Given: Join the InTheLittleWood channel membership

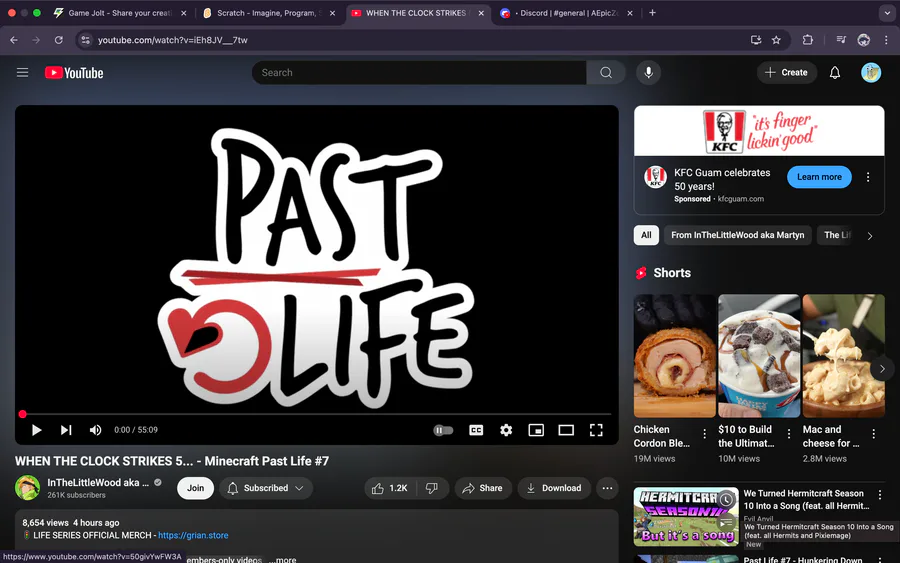Looking at the screenshot, I should click(x=195, y=488).
